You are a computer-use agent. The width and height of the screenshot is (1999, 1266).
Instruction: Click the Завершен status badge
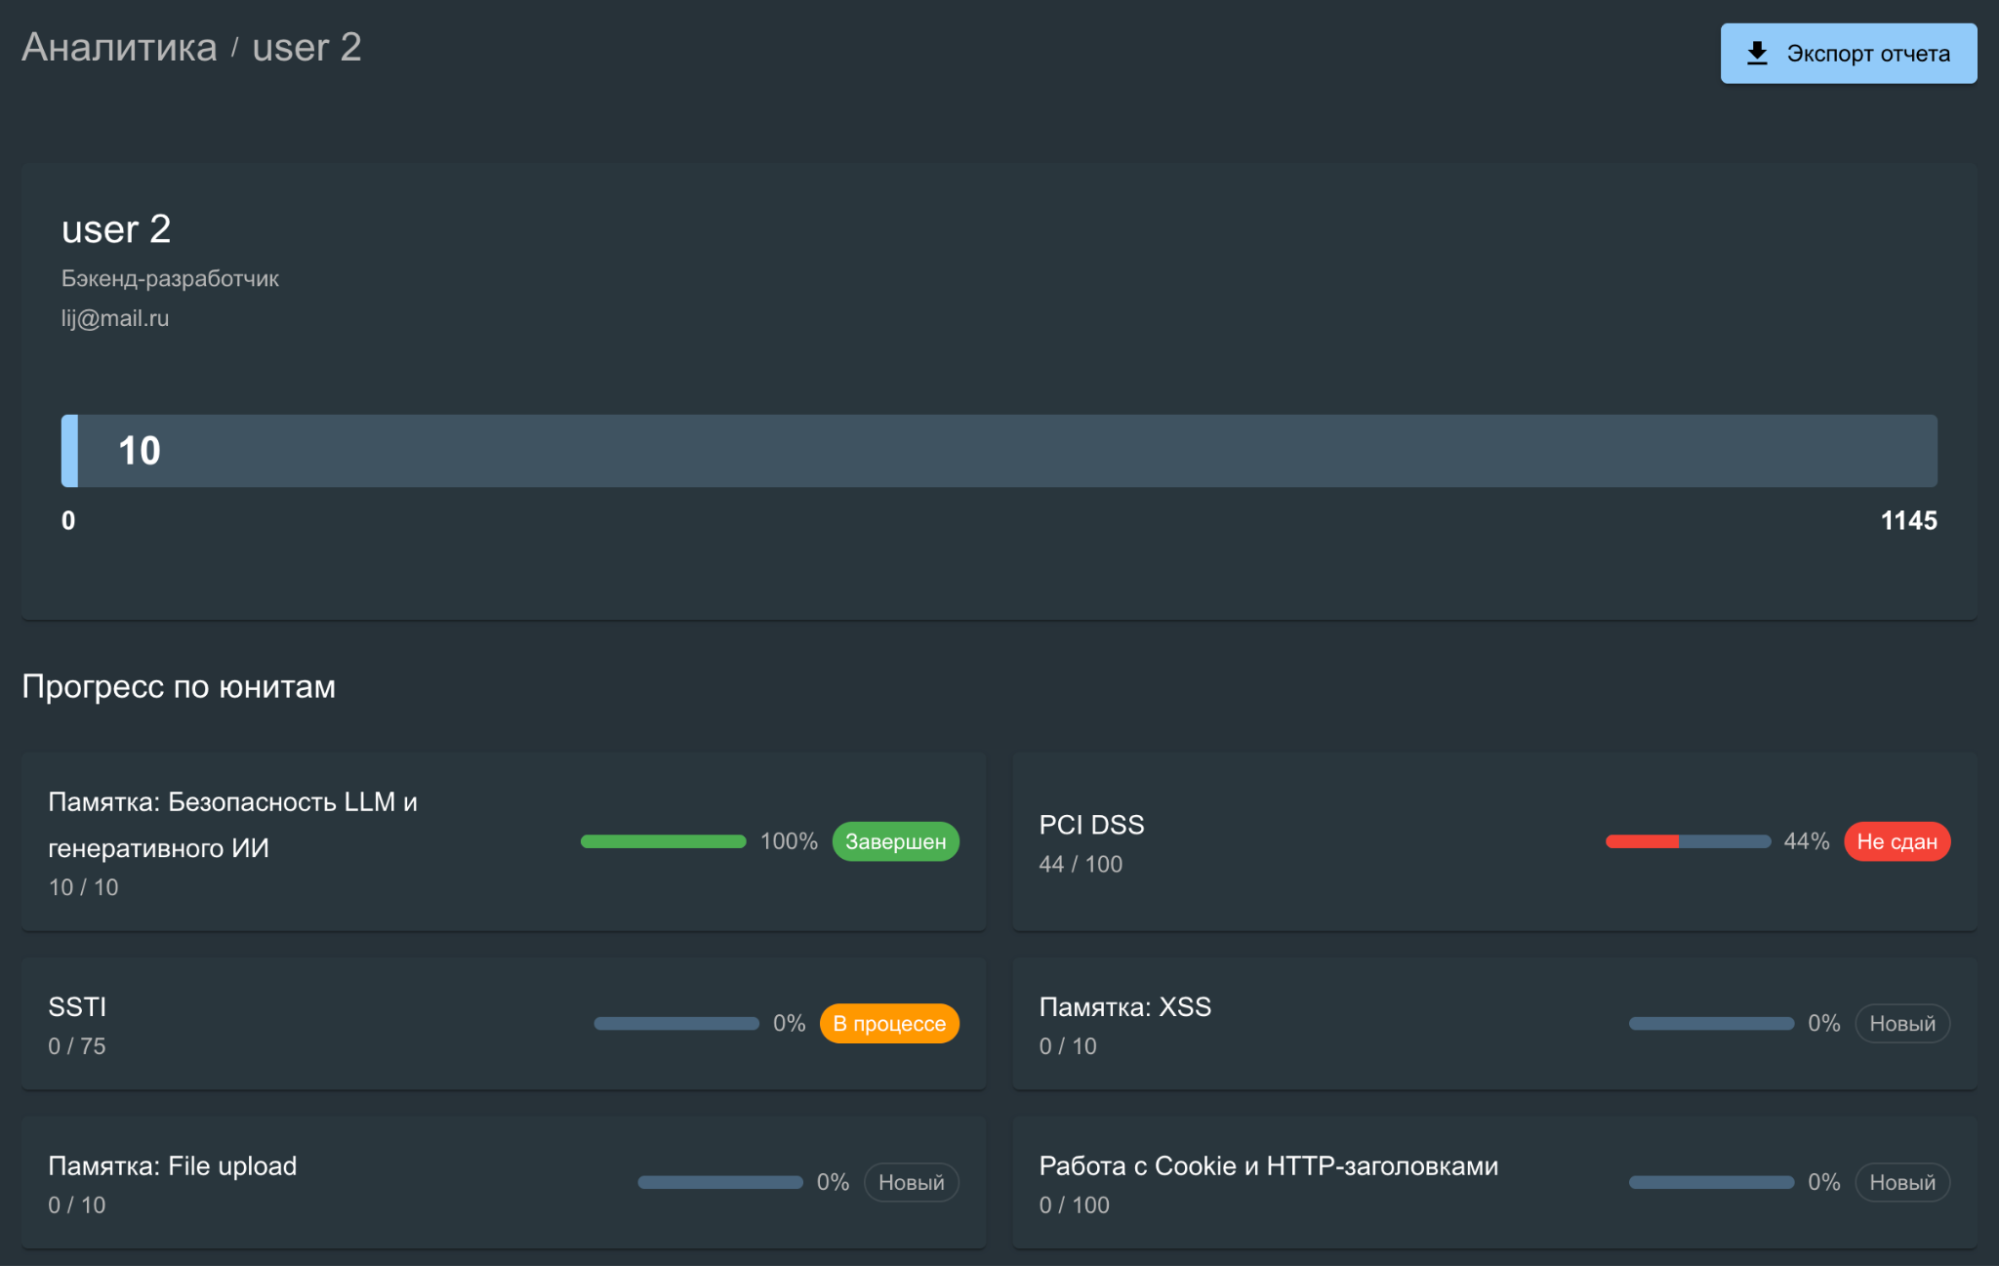coord(895,841)
